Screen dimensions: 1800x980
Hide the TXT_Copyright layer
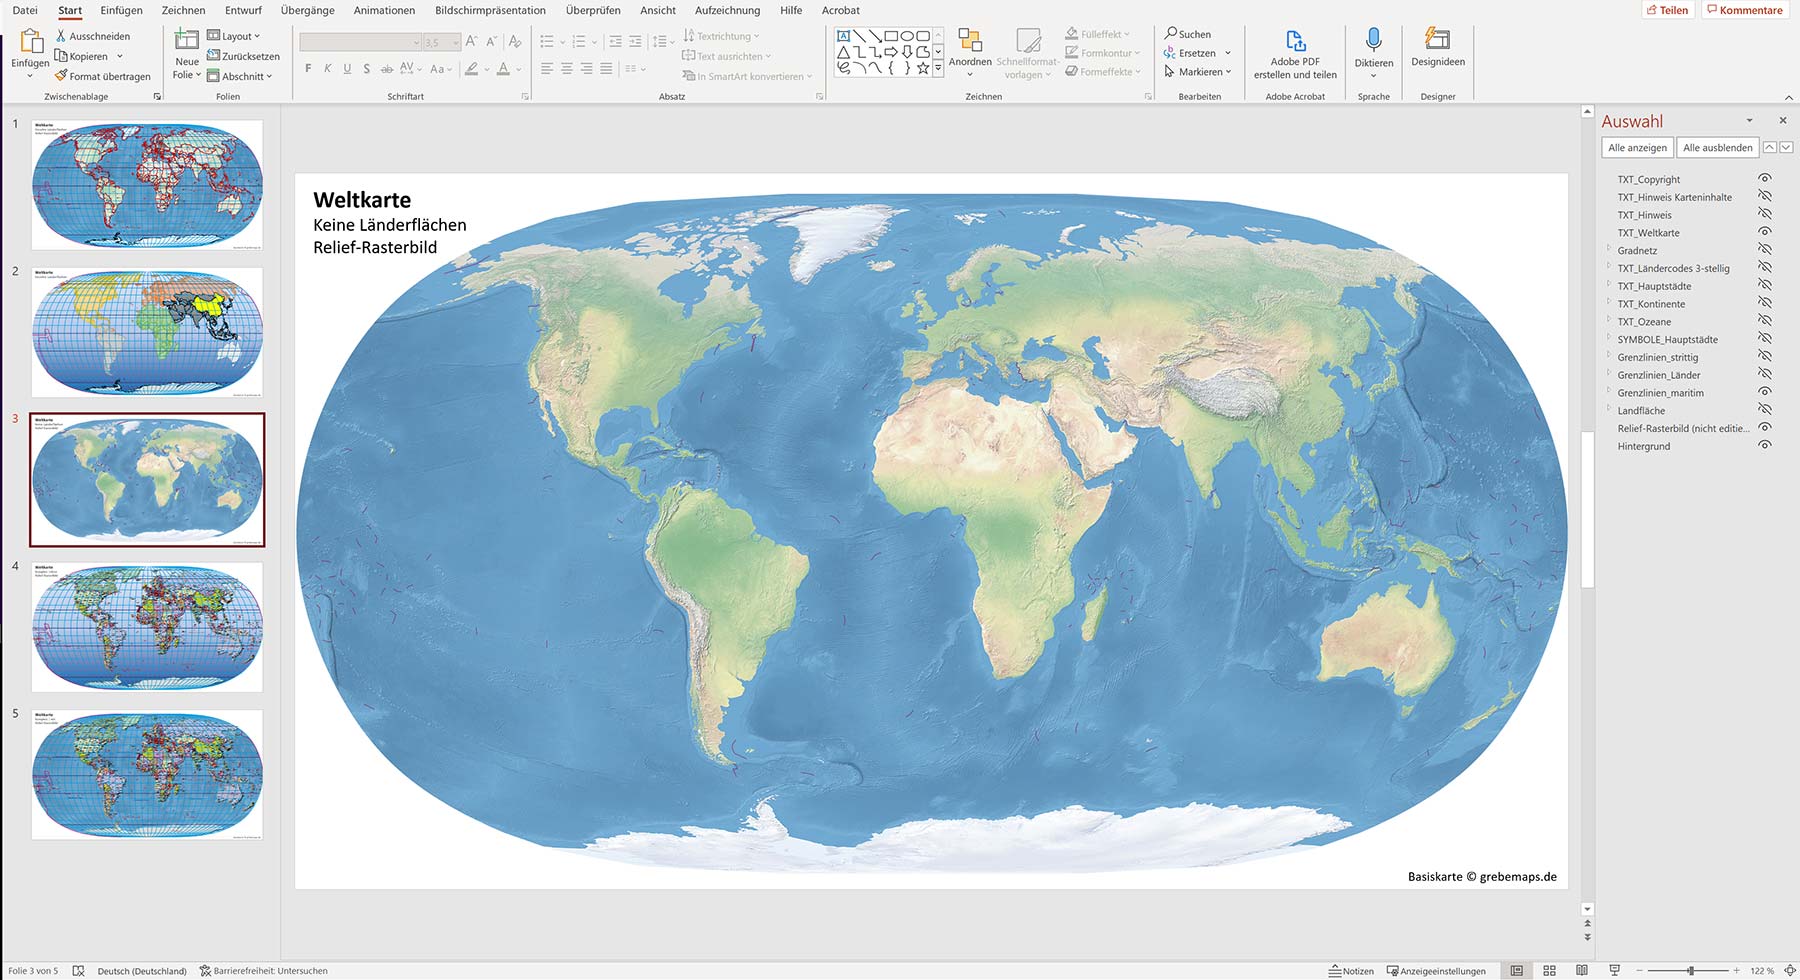pos(1765,179)
